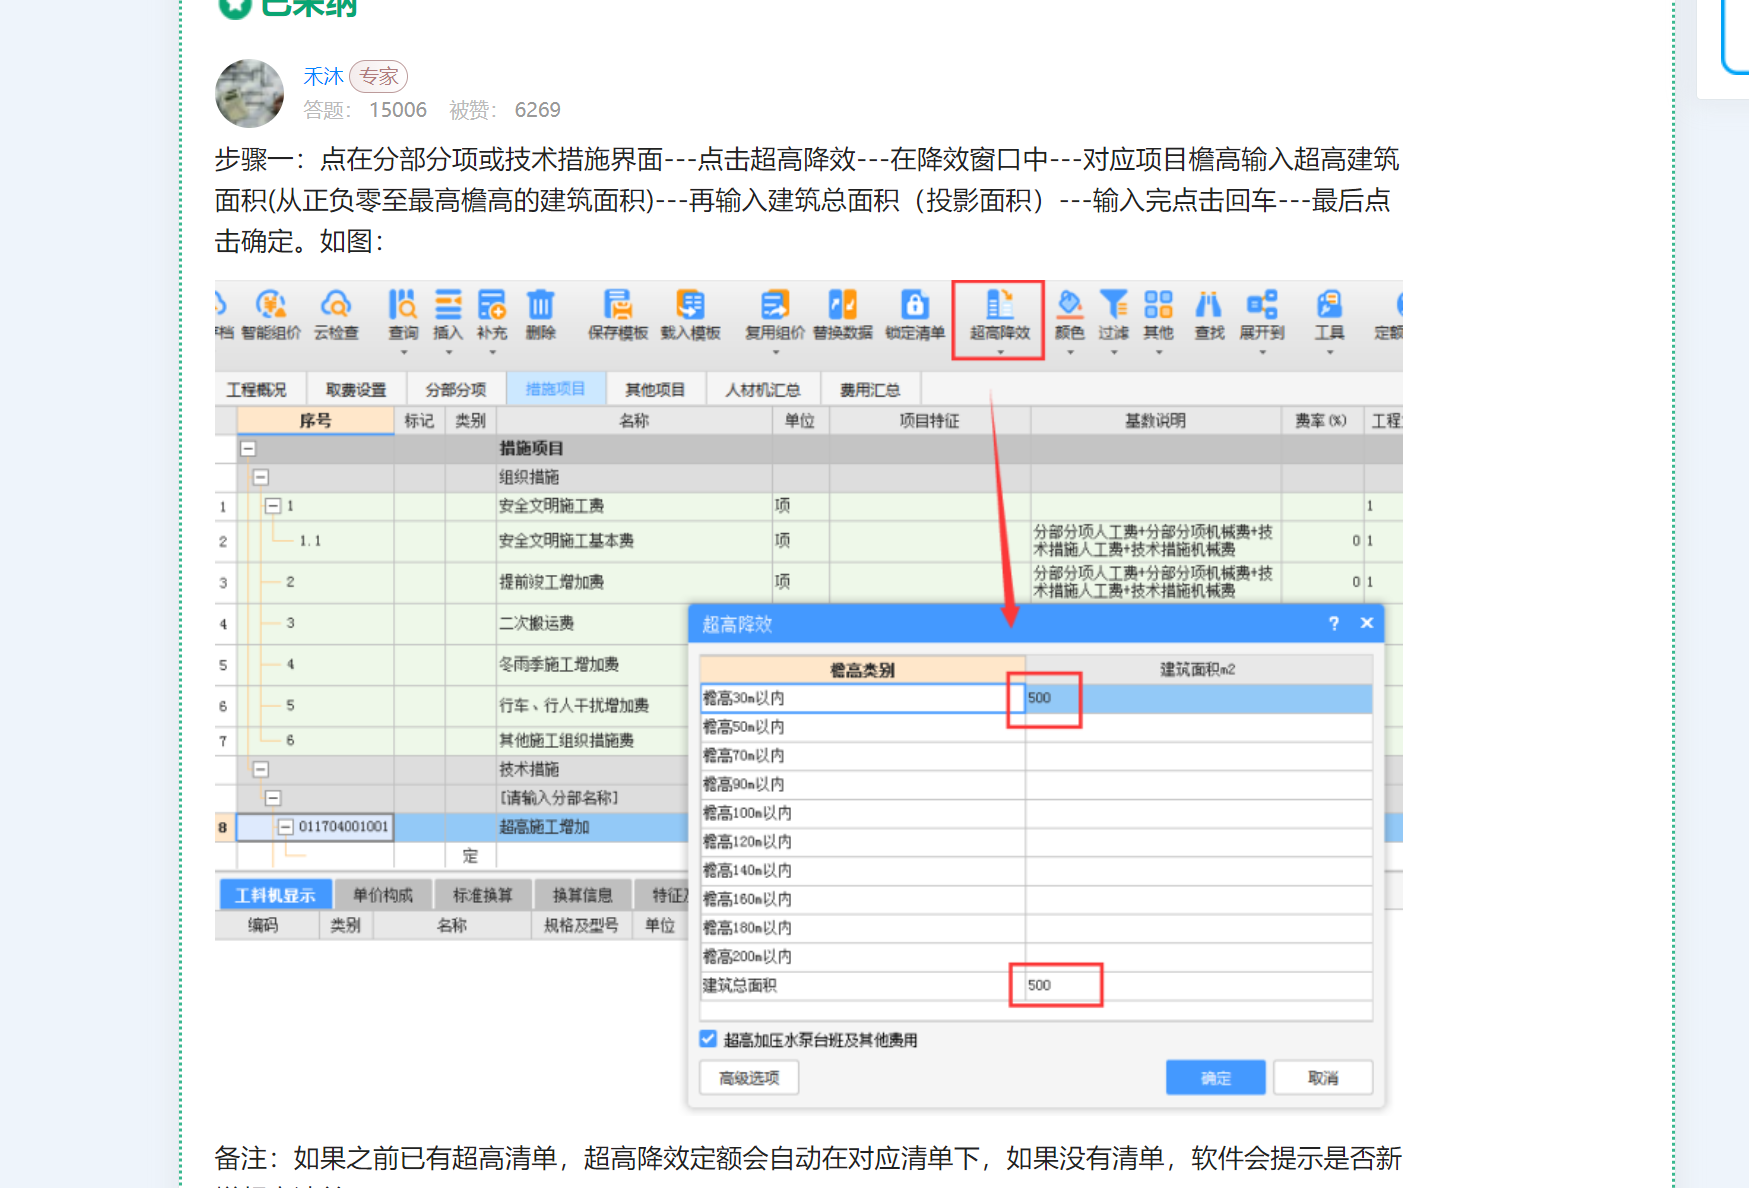The image size is (1749, 1188).
Task: Click the 保存模板 save template icon
Action: tap(618, 304)
